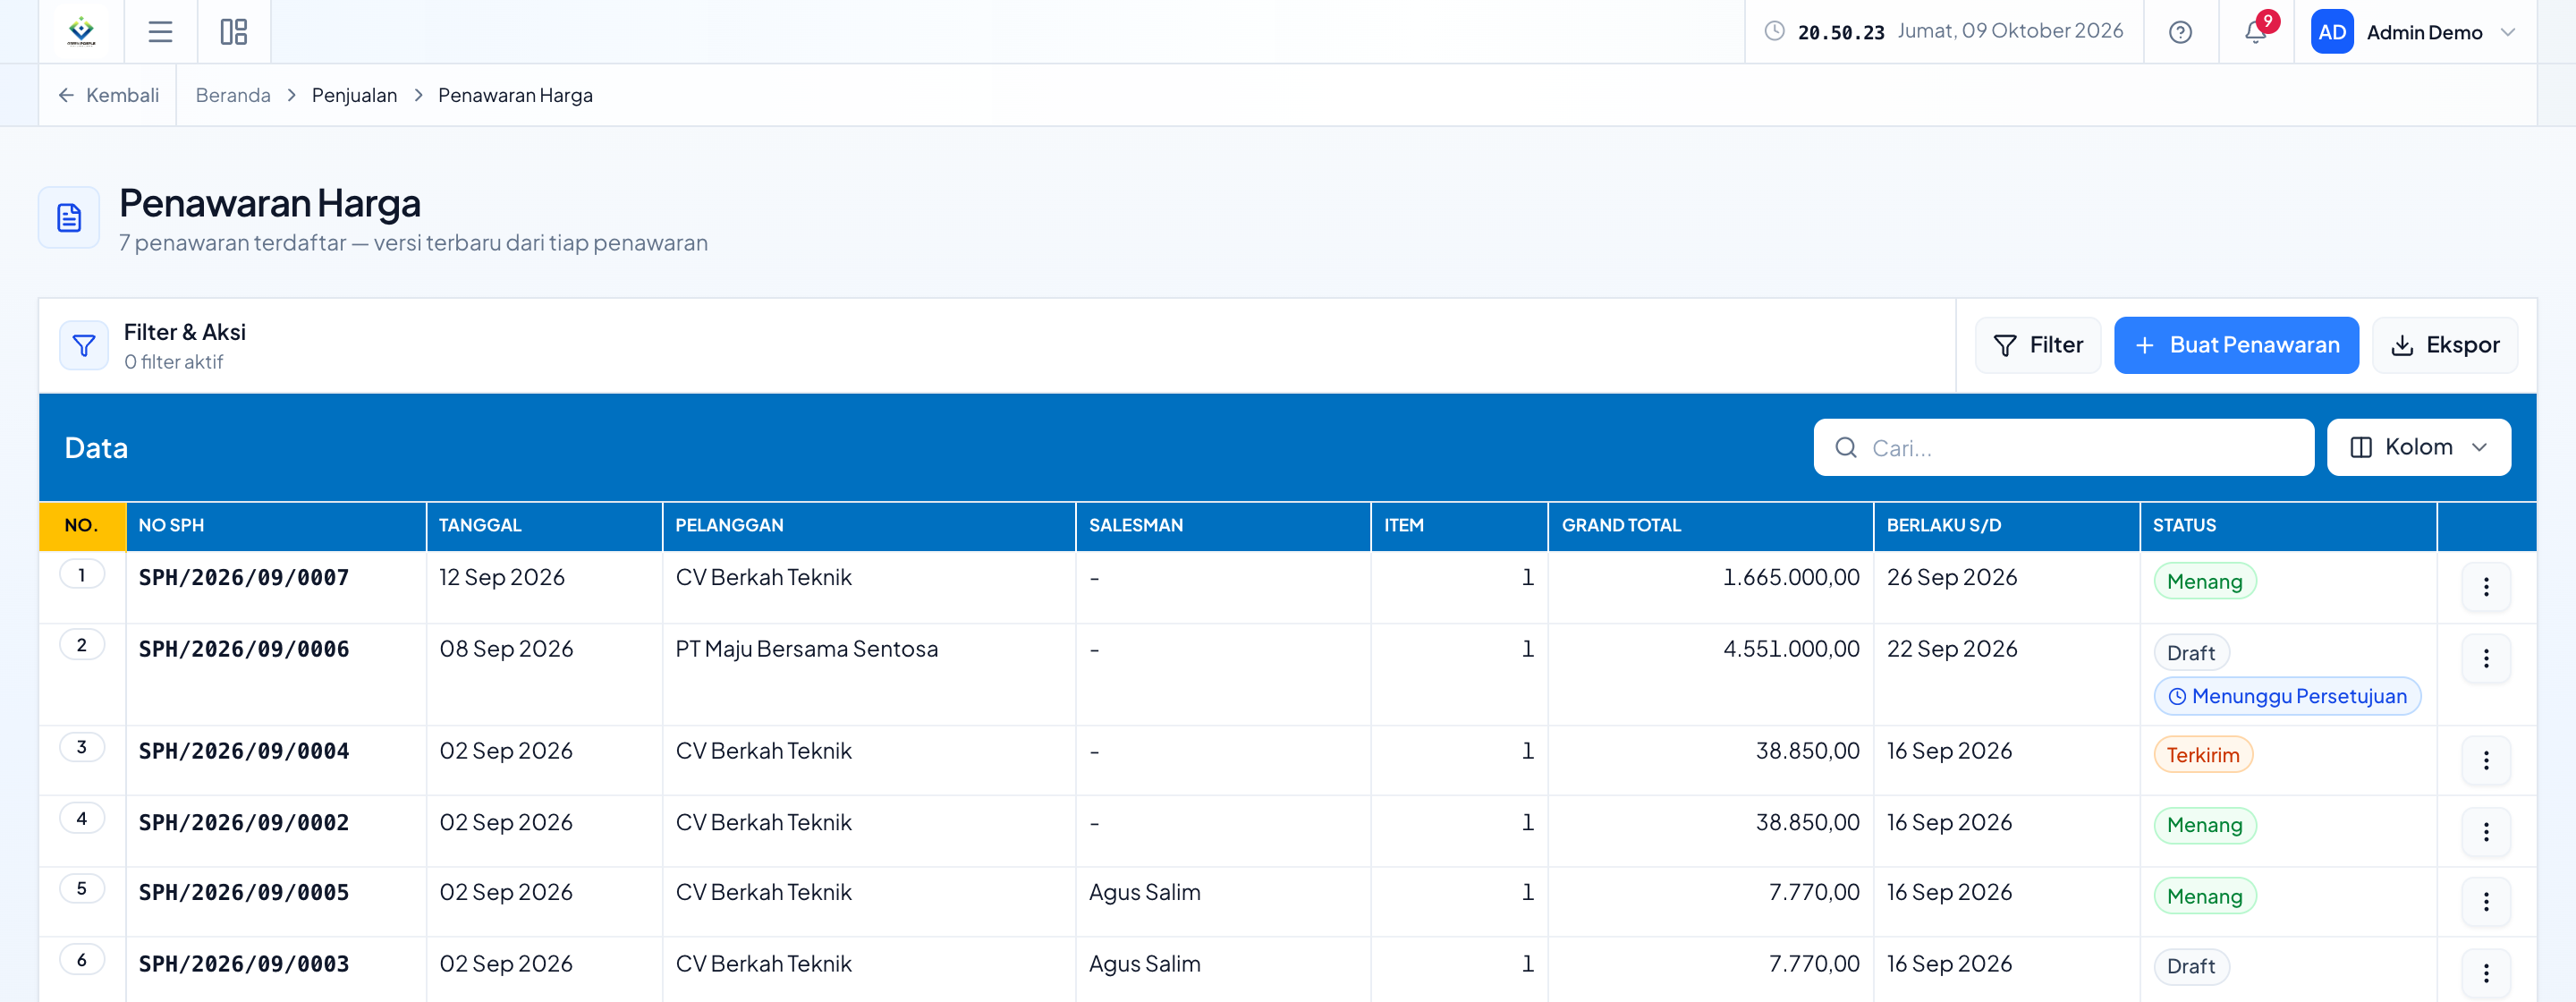
Task: Open the hamburger menu icon
Action: pyautogui.click(x=160, y=32)
